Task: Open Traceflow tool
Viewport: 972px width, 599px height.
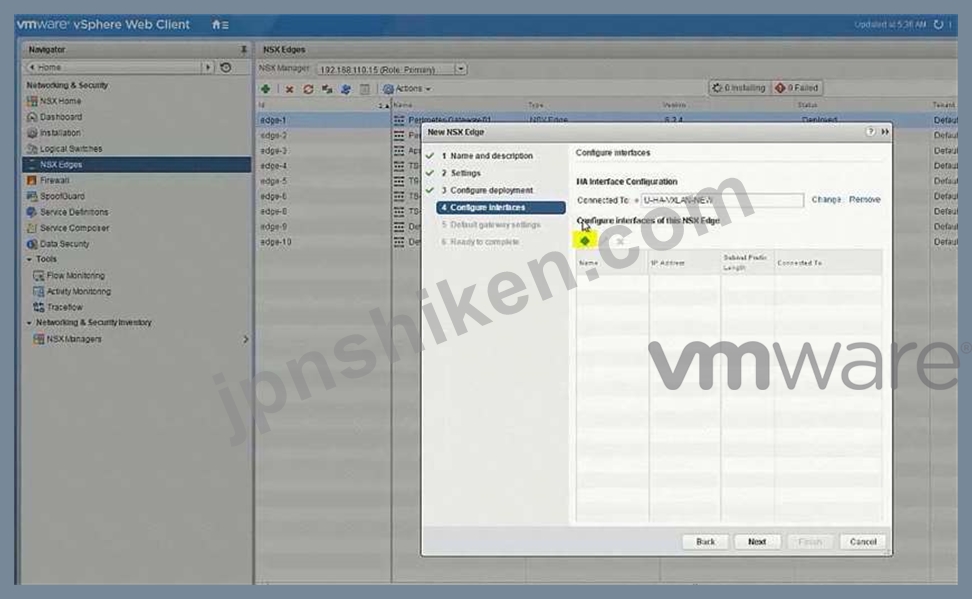Action: [x=58, y=308]
